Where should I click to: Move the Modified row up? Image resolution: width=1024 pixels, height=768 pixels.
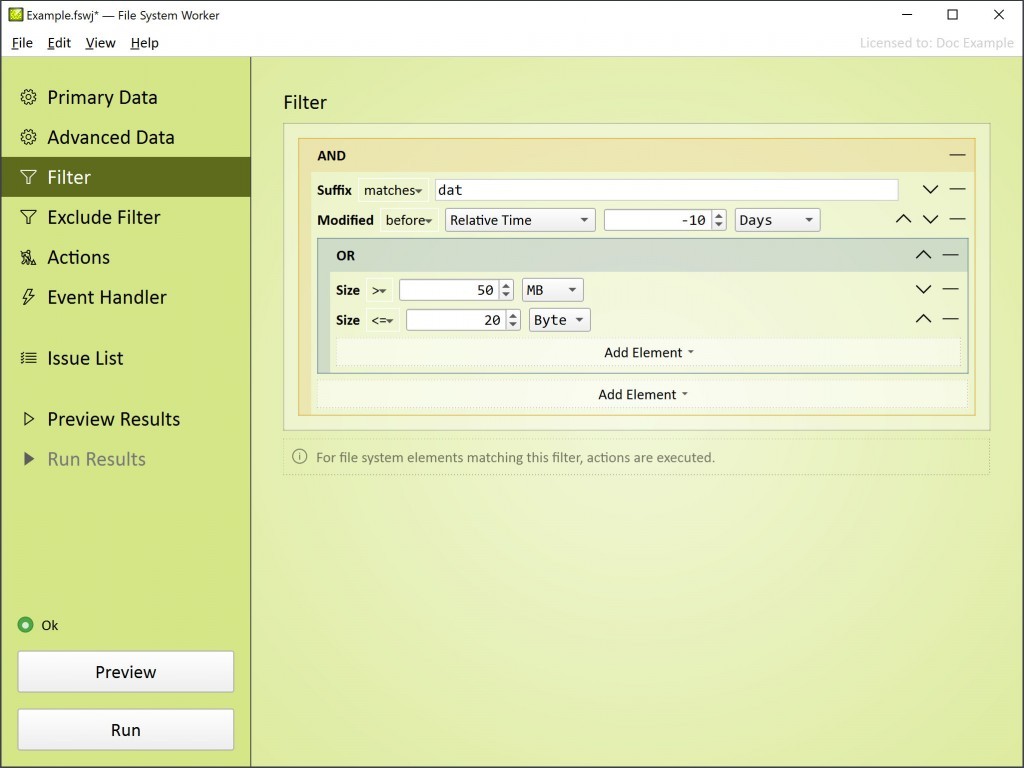[903, 219]
